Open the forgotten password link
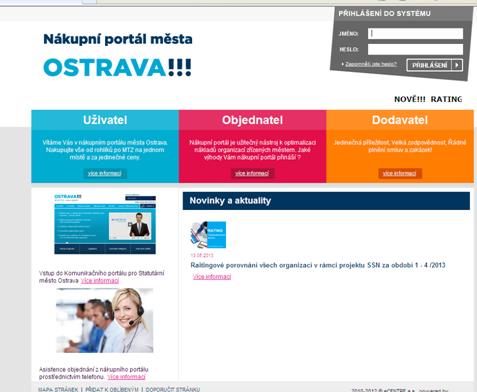The image size is (477, 392). click(371, 64)
